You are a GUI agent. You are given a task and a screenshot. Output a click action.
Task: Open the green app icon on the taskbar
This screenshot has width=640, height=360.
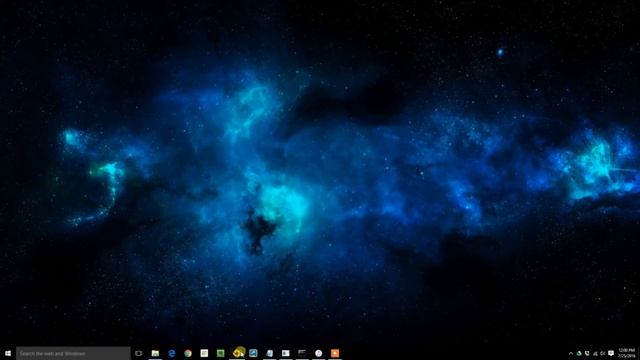coord(220,353)
